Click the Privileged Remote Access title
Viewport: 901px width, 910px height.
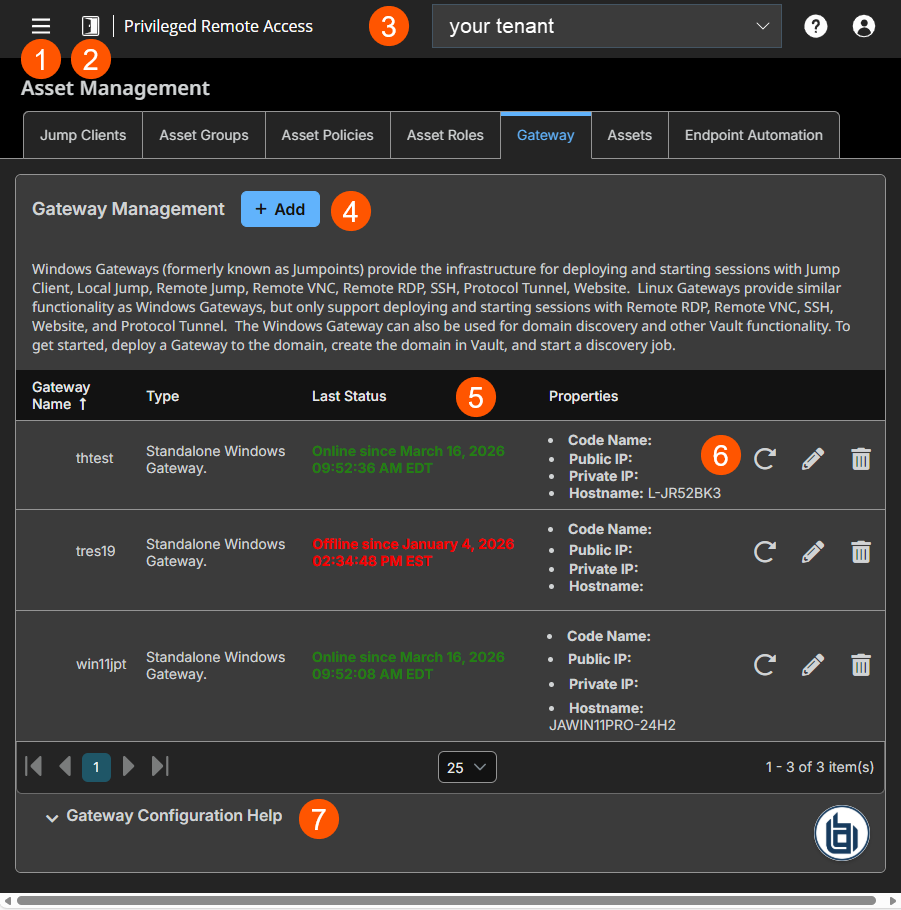[x=218, y=26]
